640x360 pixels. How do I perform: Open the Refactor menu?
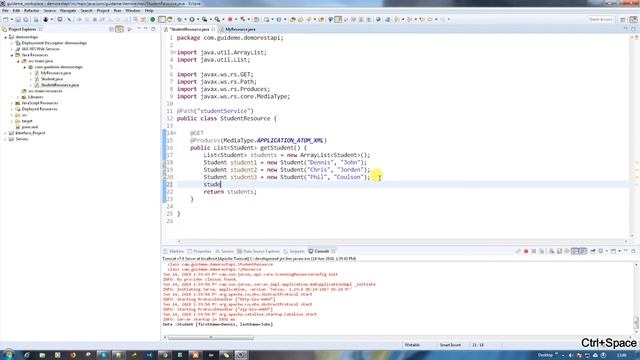(31, 11)
